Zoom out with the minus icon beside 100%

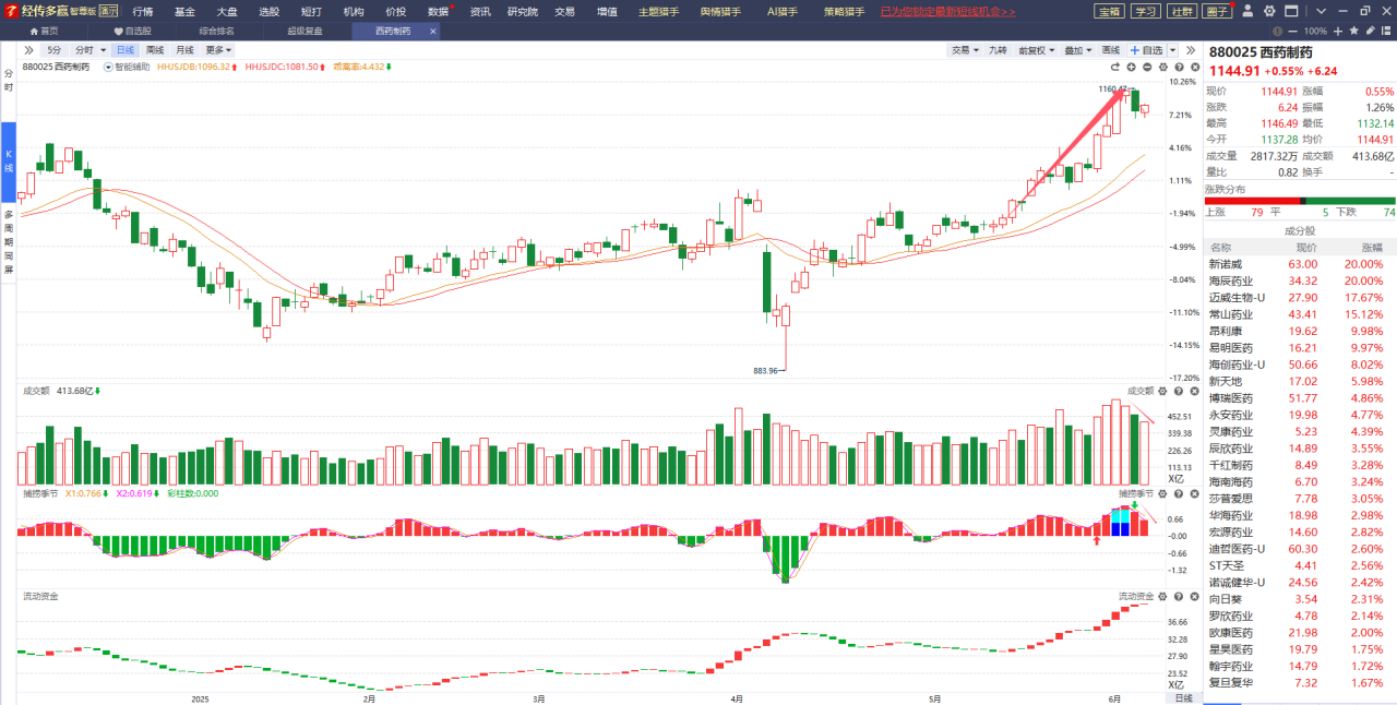click(1293, 31)
